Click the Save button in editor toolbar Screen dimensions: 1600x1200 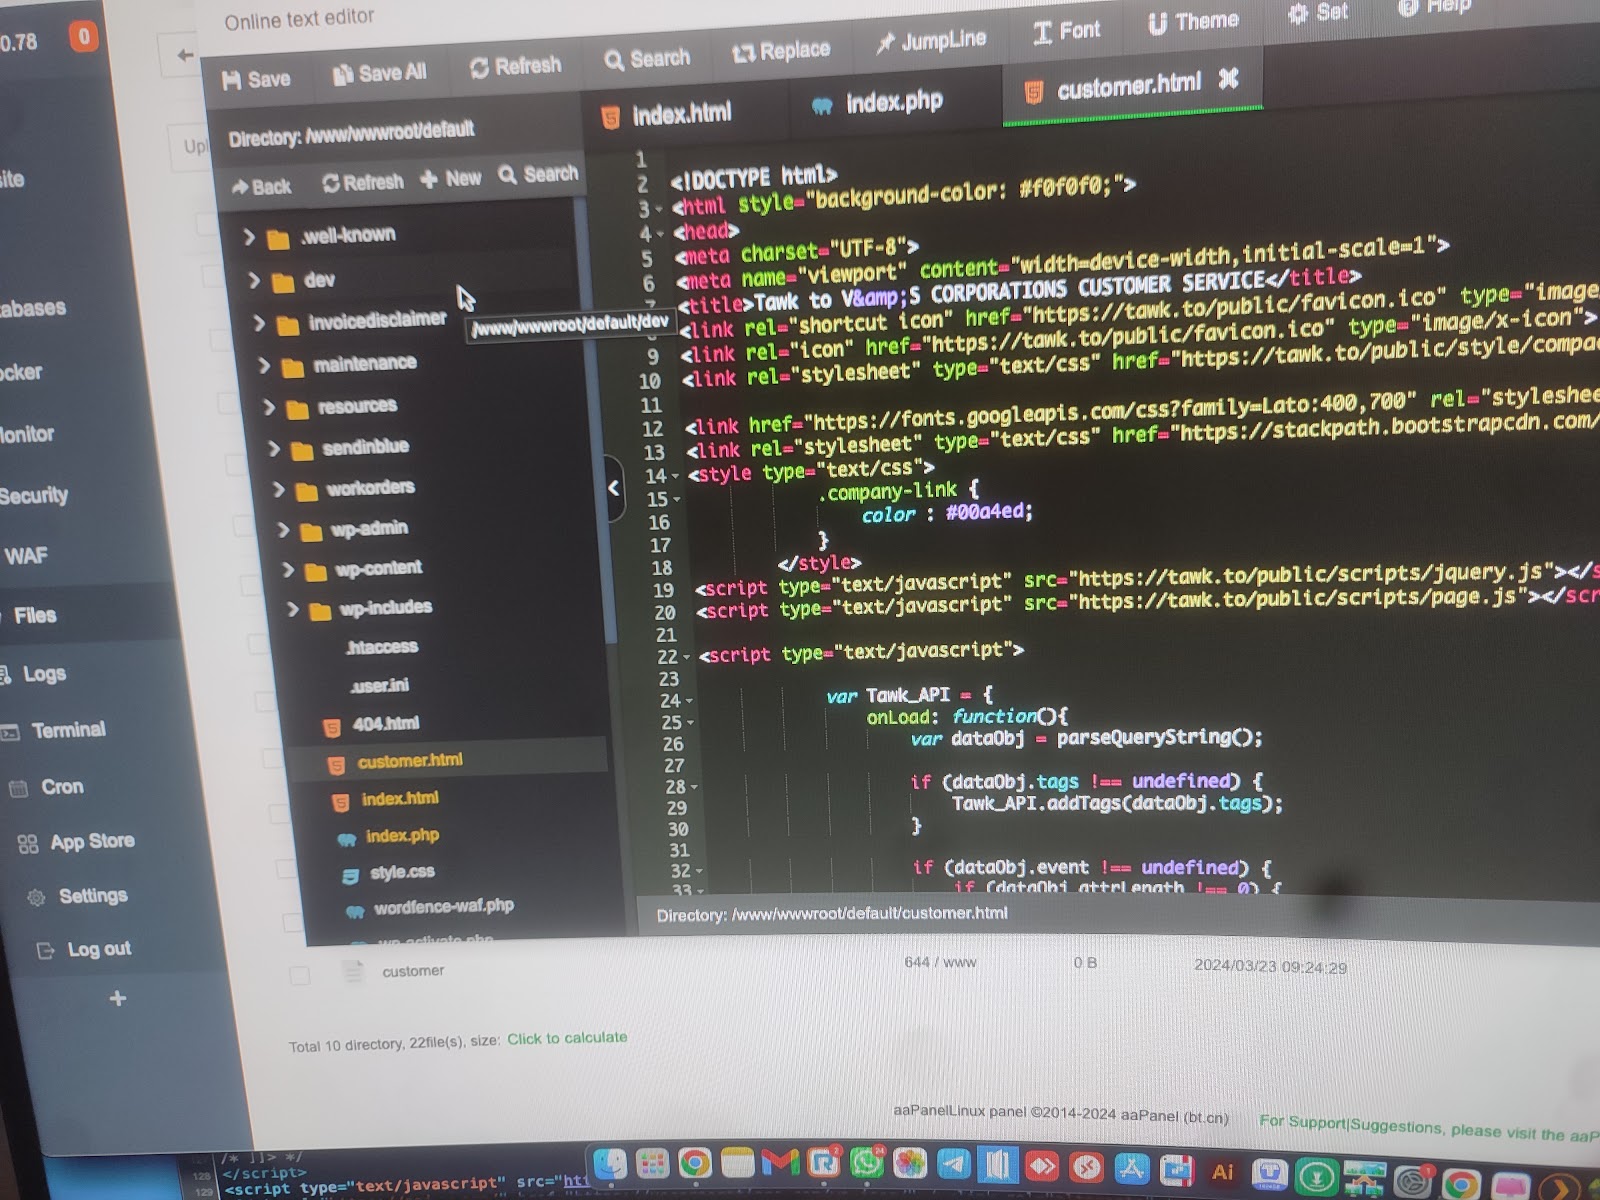coord(256,79)
